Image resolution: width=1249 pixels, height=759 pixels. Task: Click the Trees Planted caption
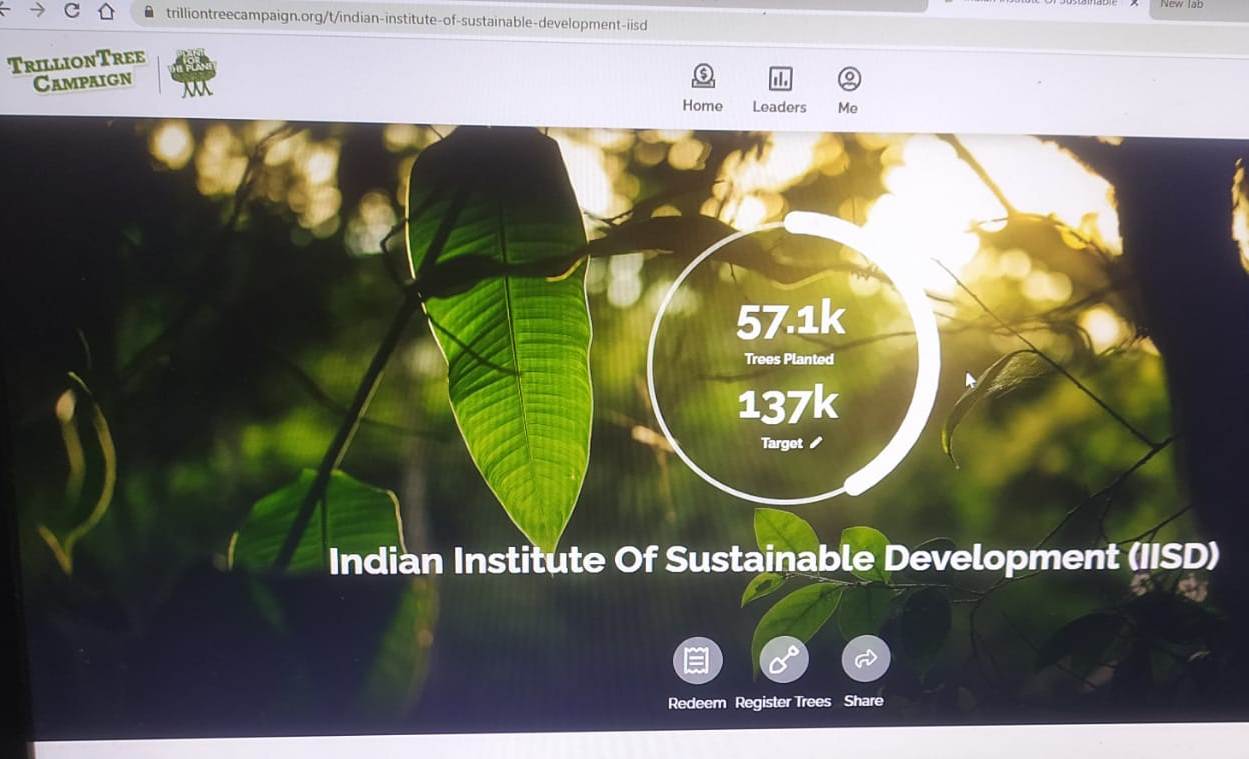coord(789,359)
